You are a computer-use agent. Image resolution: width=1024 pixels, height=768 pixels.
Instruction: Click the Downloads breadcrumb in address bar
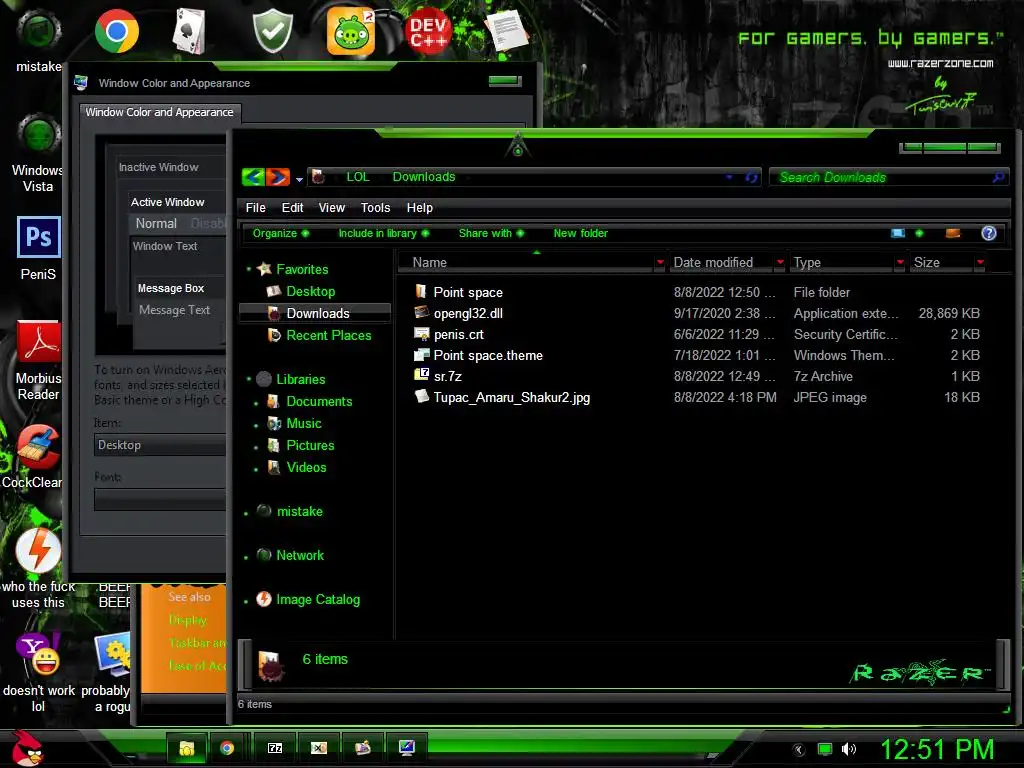[424, 177]
